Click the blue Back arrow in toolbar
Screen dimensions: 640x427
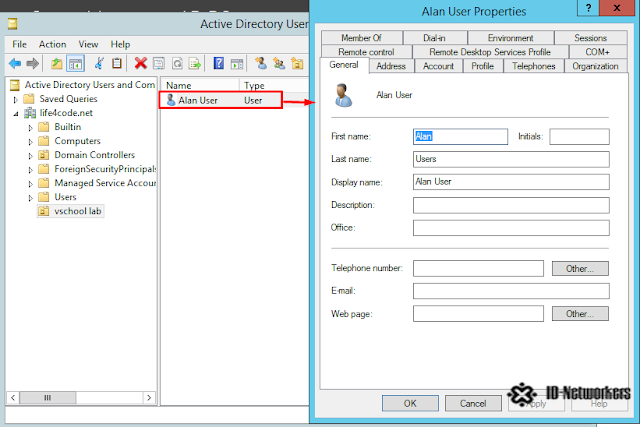15,63
